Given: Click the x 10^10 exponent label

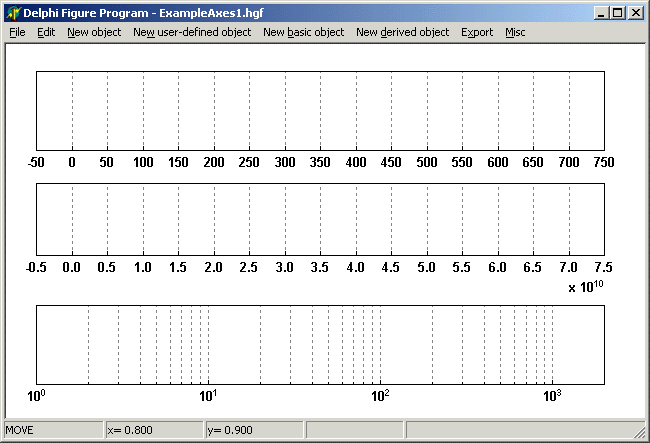Looking at the screenshot, I should coord(586,287).
